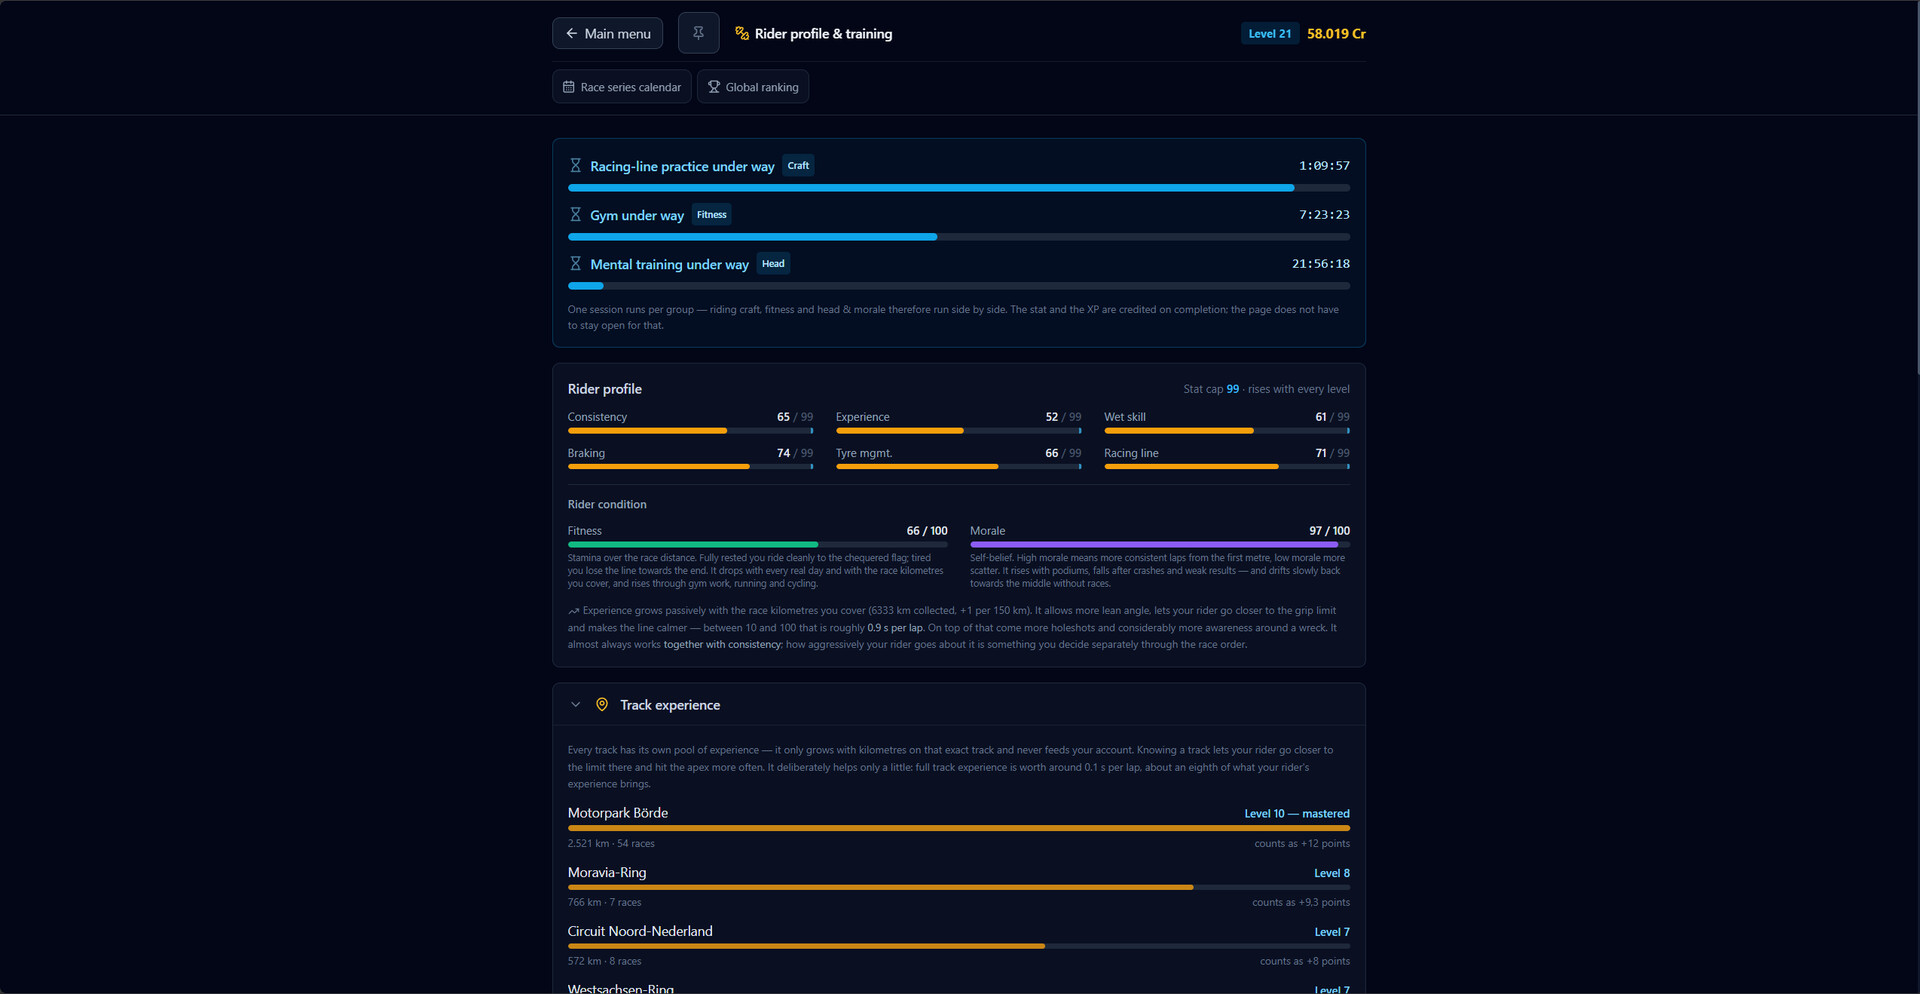Screen dimensions: 1920x994
Task: Click the Tyre mgmt. stat label
Action: (864, 453)
